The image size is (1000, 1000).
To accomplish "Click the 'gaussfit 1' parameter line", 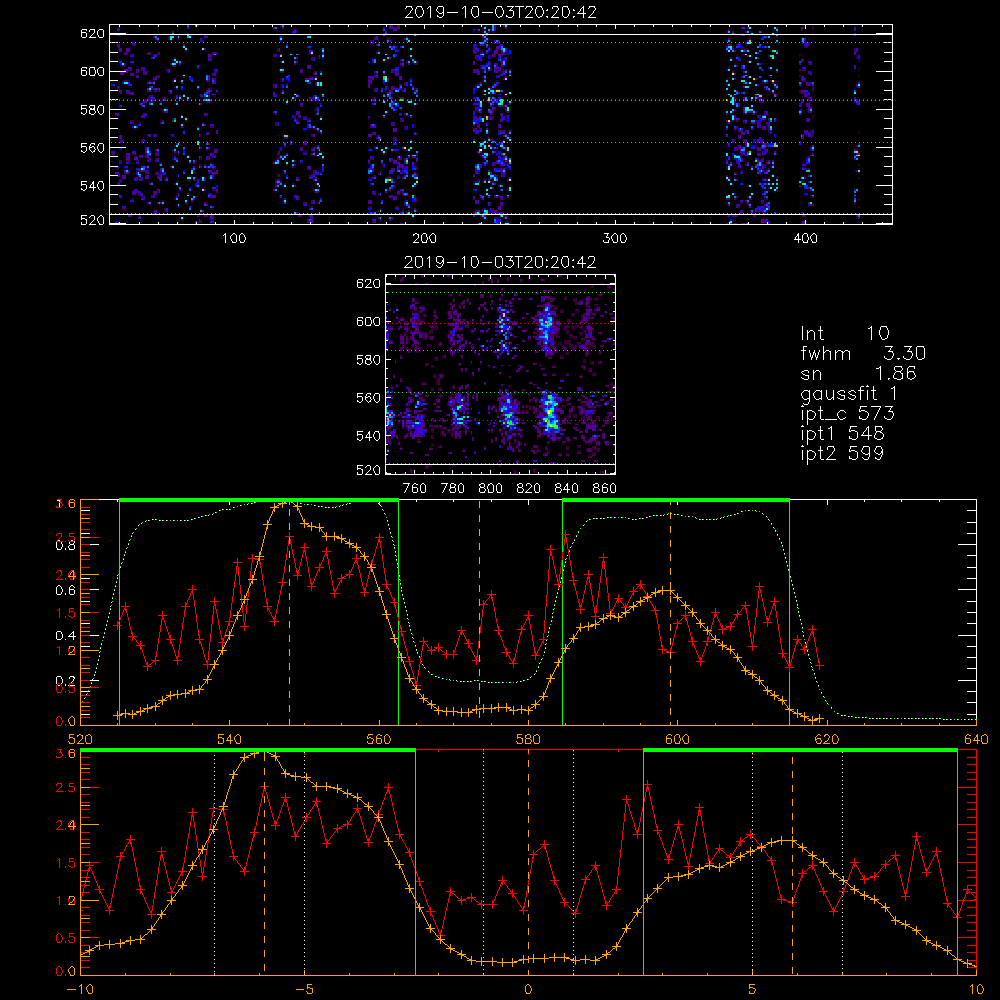I will coord(849,393).
